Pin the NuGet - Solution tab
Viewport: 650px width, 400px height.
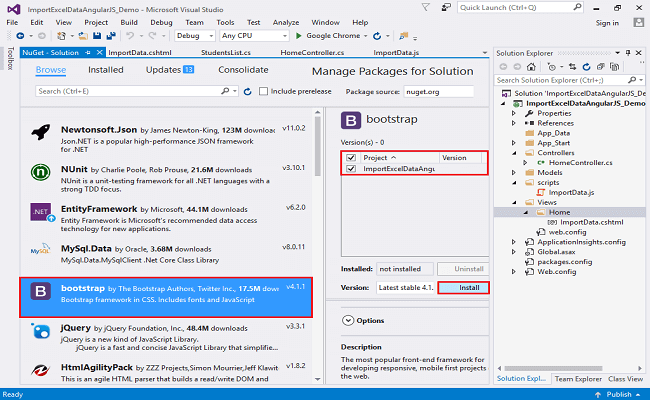87,53
